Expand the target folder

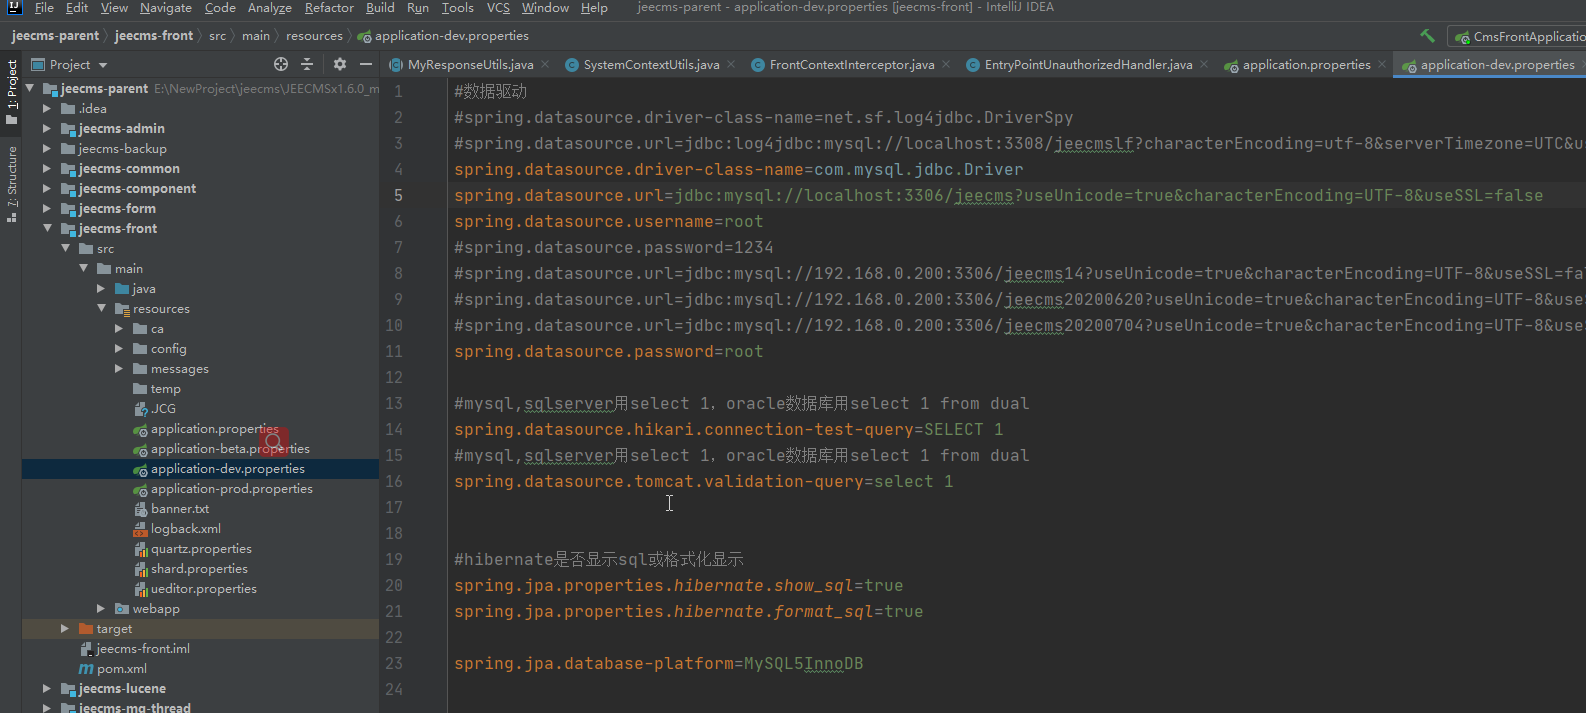coord(65,629)
